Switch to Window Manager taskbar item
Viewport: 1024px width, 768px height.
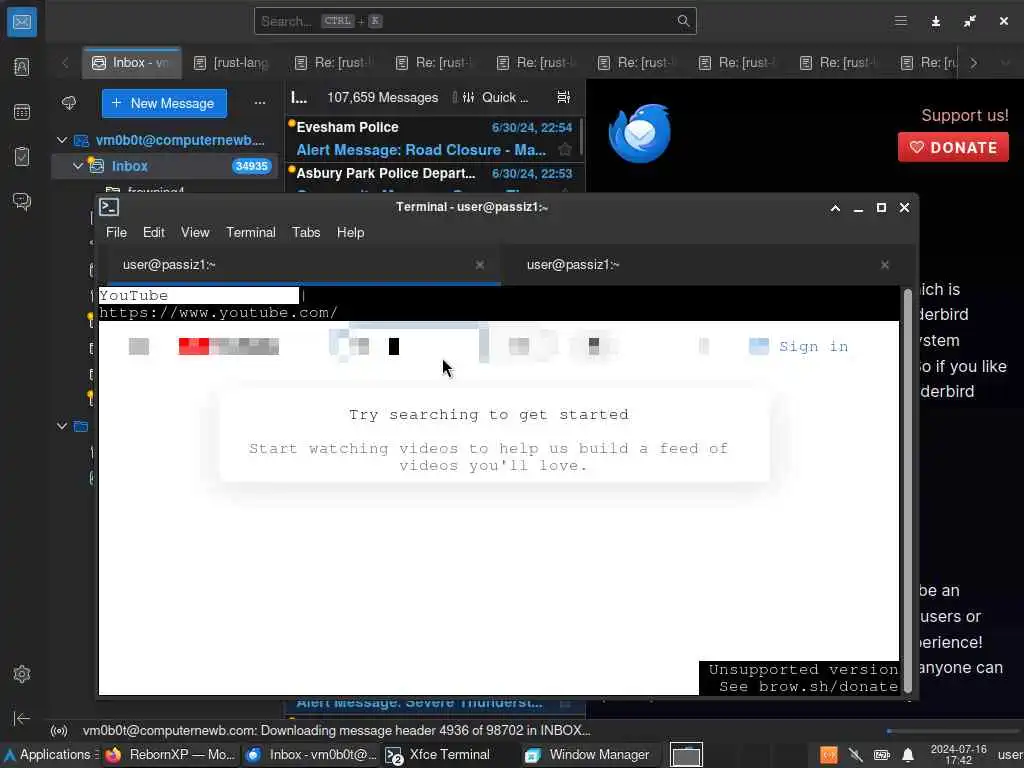pyautogui.click(x=586, y=755)
